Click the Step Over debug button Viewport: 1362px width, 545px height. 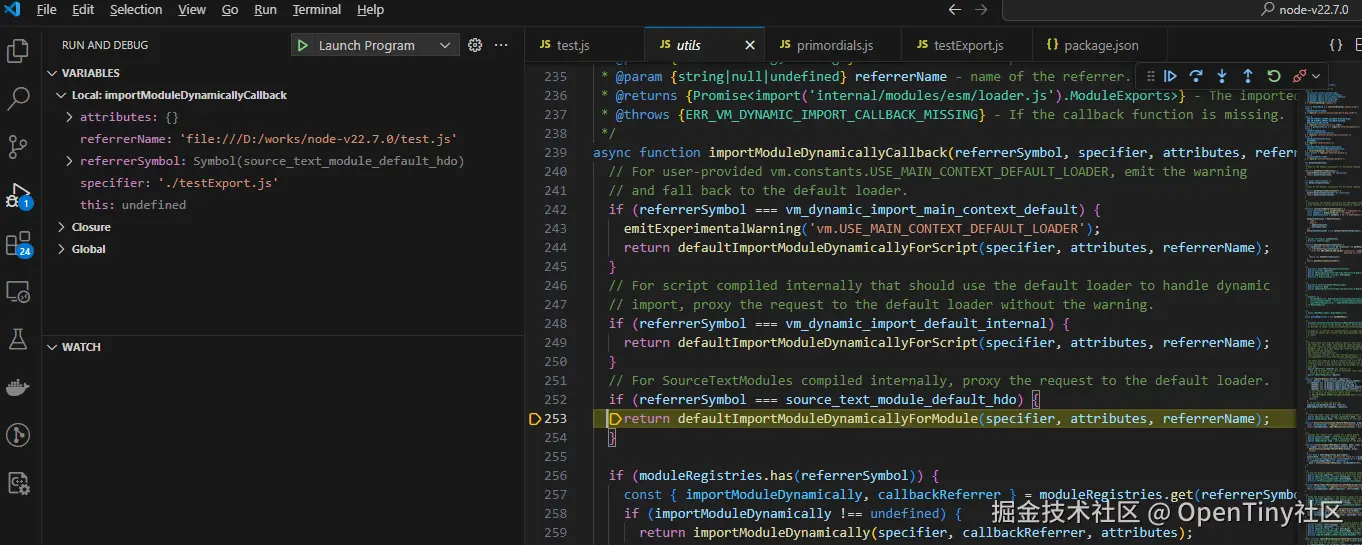pyautogui.click(x=1196, y=76)
